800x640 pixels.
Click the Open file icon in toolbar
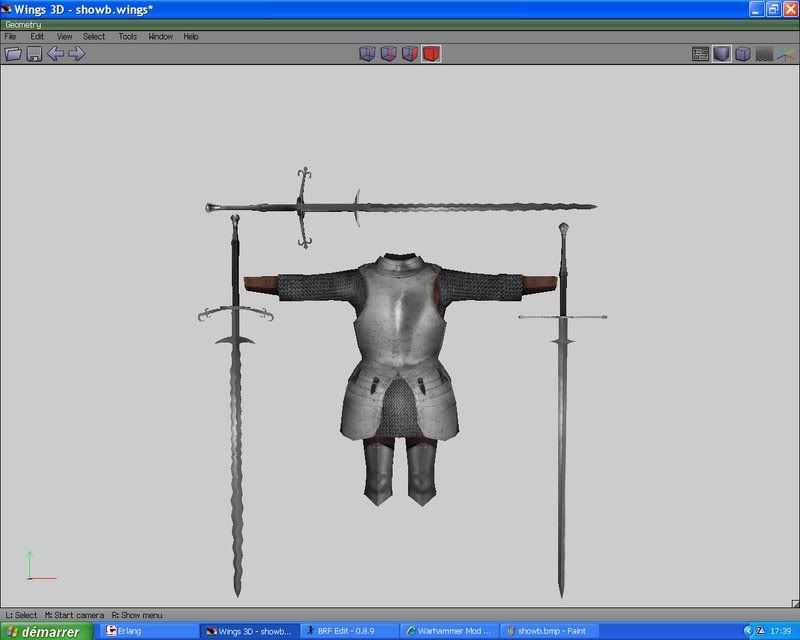click(13, 53)
